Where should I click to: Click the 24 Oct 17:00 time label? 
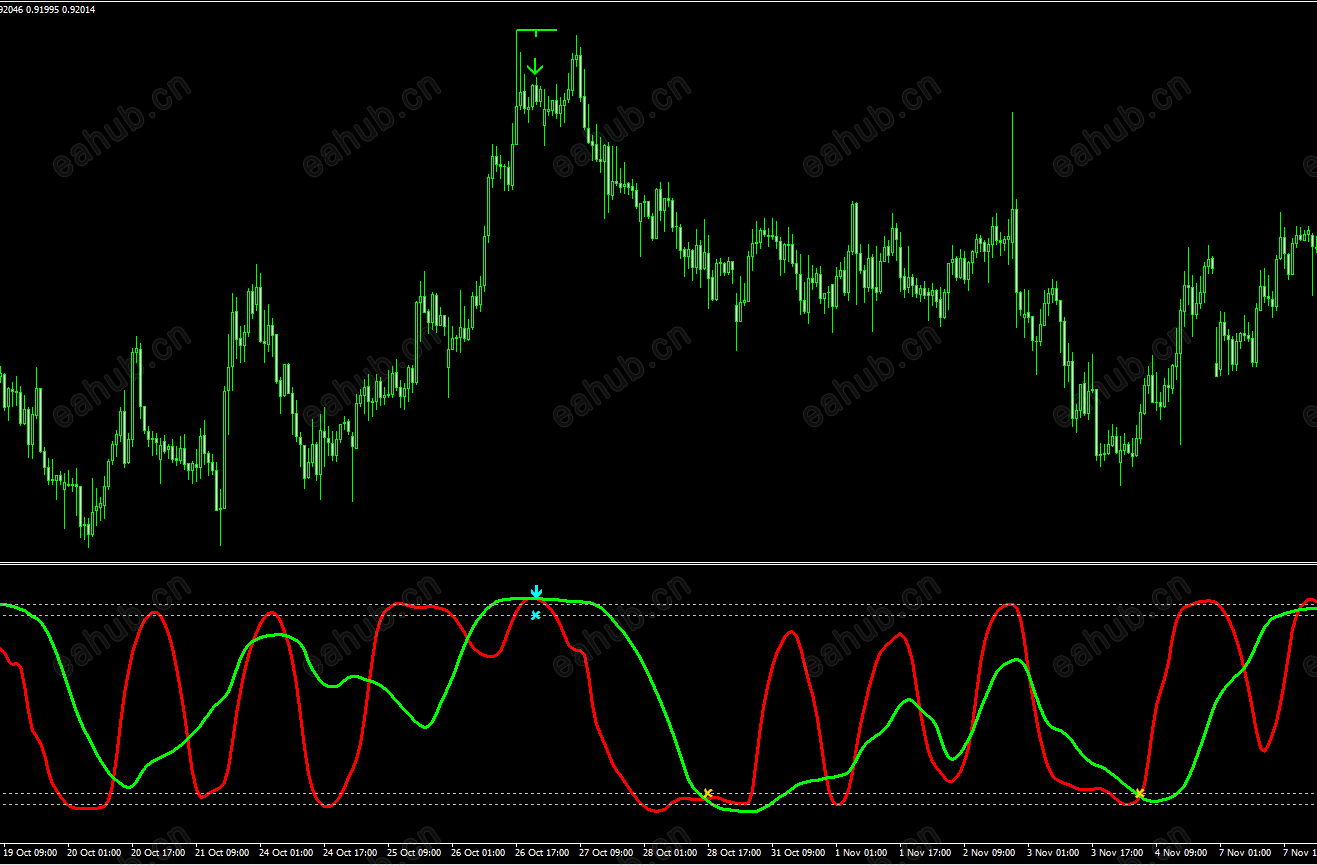tap(350, 853)
